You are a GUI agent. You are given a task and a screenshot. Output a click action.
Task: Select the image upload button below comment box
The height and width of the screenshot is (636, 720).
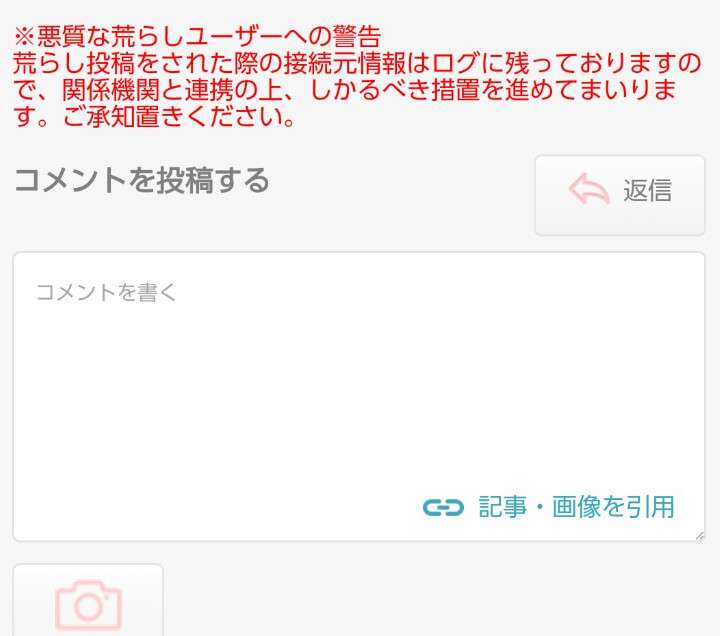tap(88, 600)
